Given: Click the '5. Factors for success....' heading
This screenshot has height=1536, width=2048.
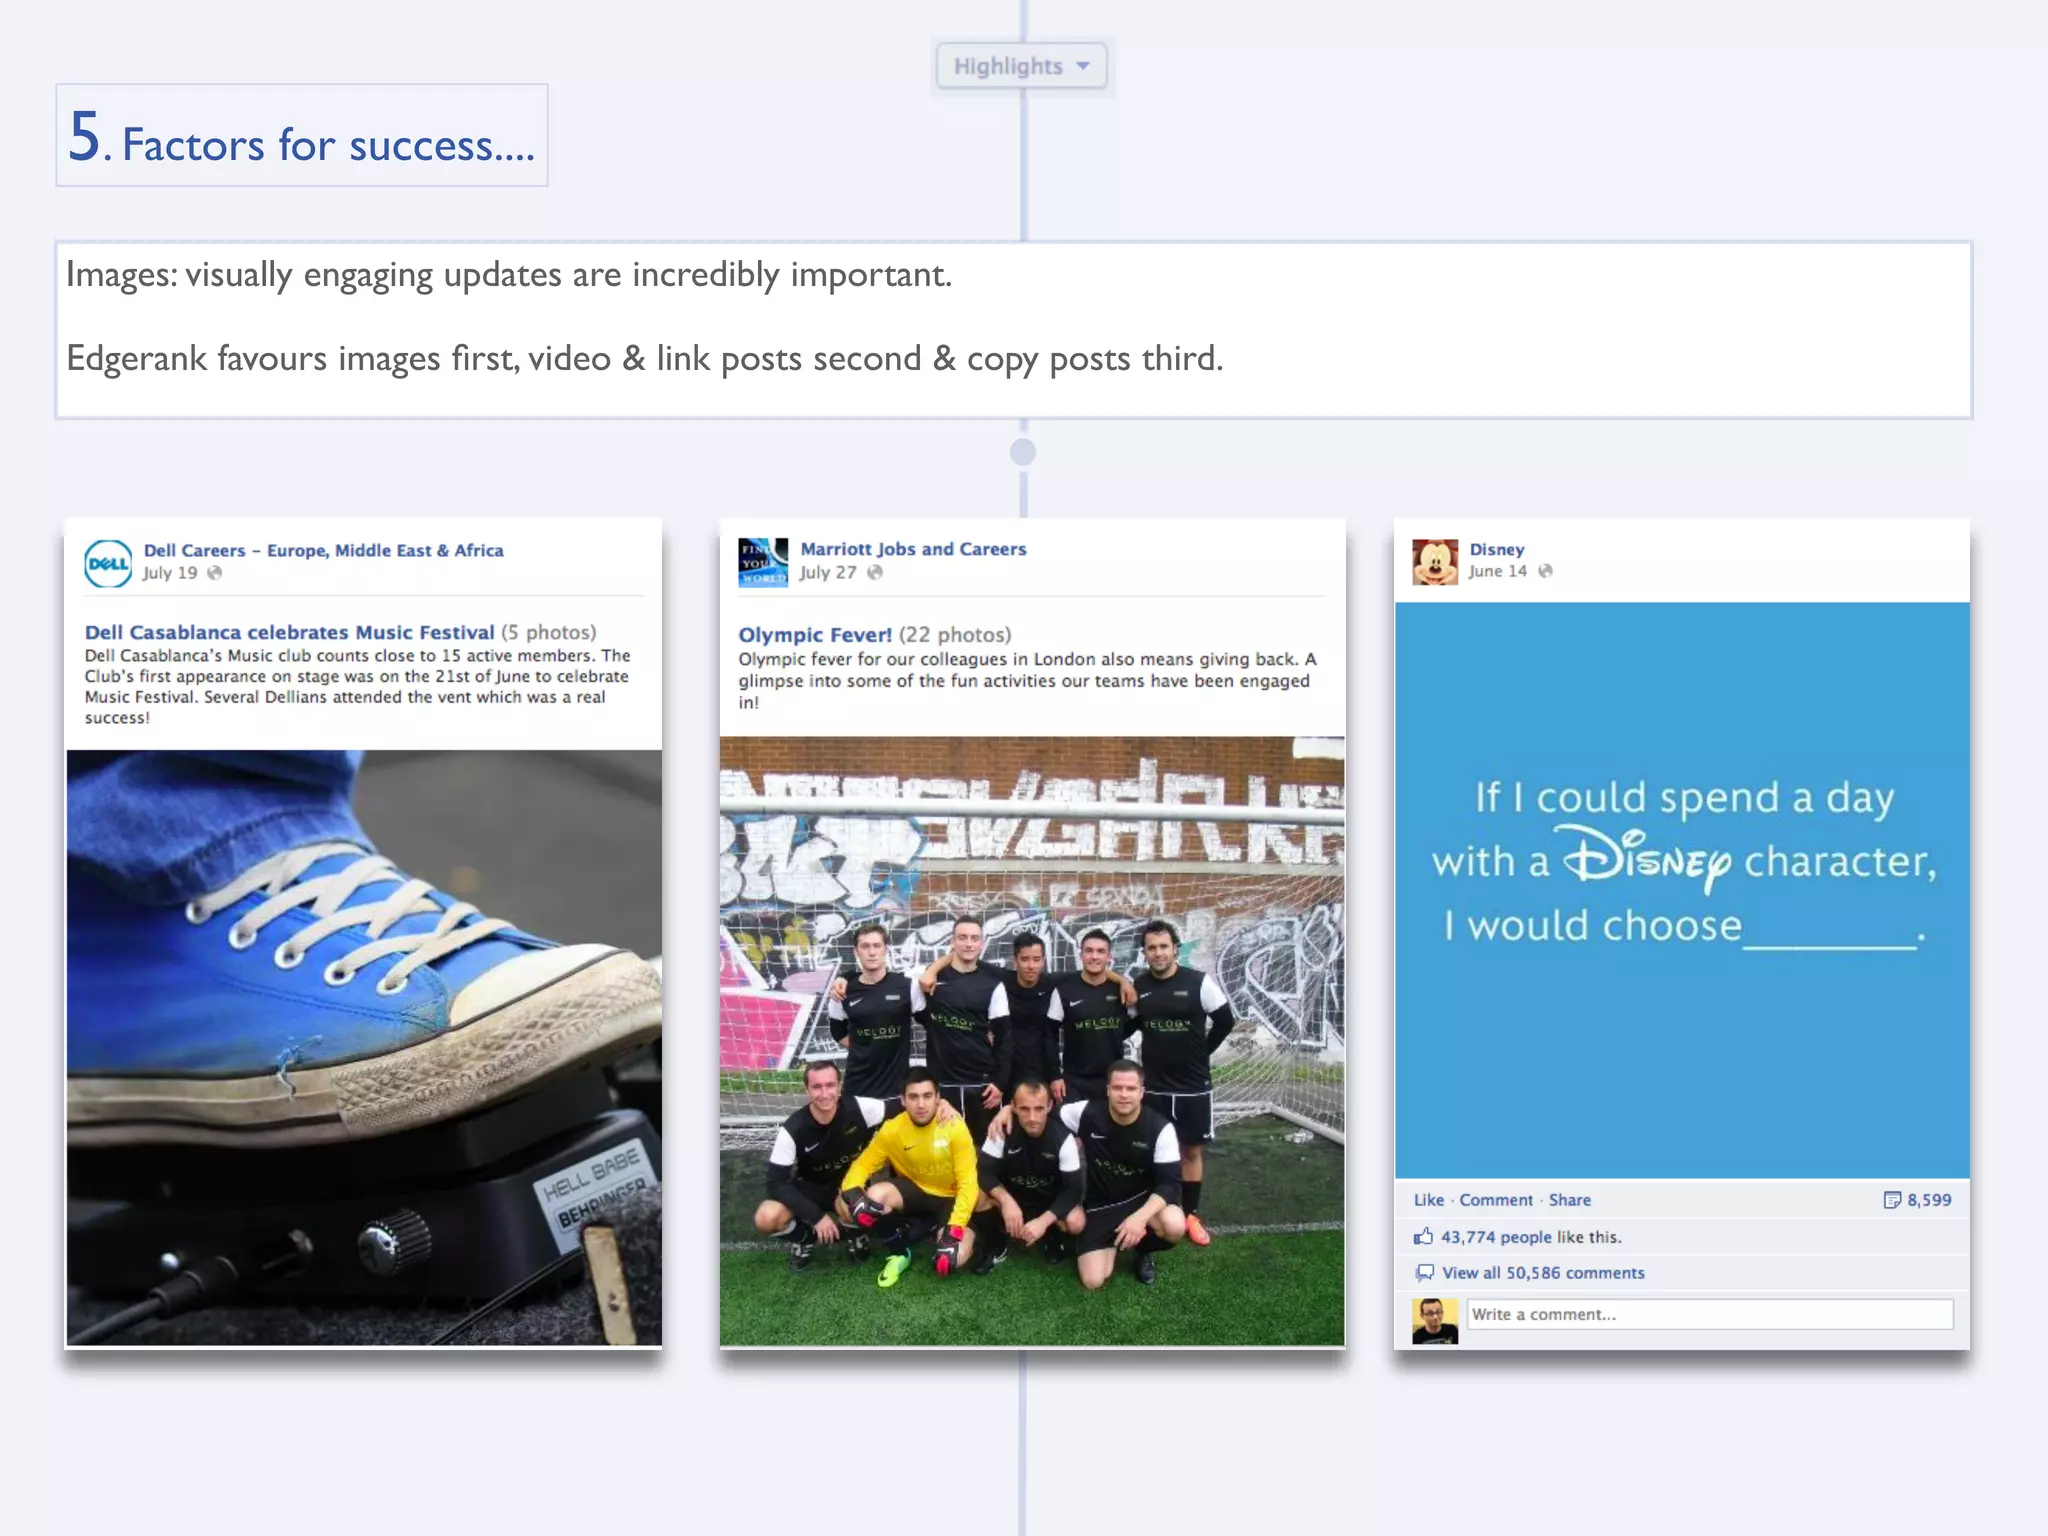Looking at the screenshot, I should pos(301,136).
